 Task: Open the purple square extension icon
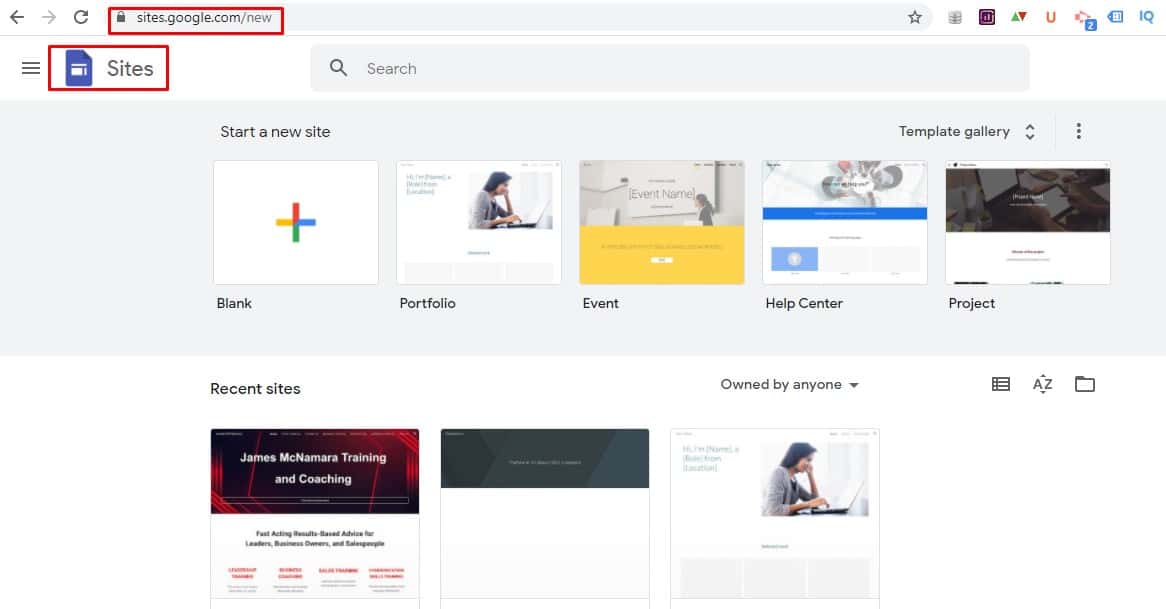point(987,17)
